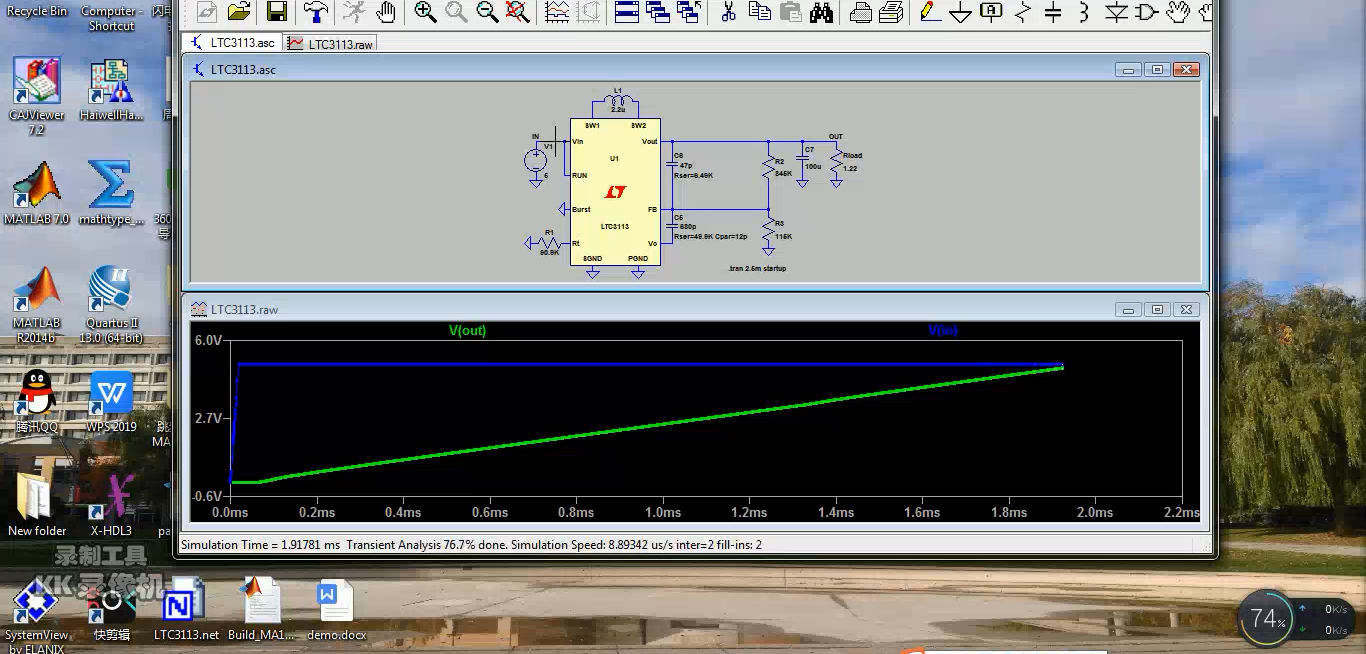Find with the binoculars icon
Image resolution: width=1366 pixels, height=654 pixels.
tap(821, 12)
